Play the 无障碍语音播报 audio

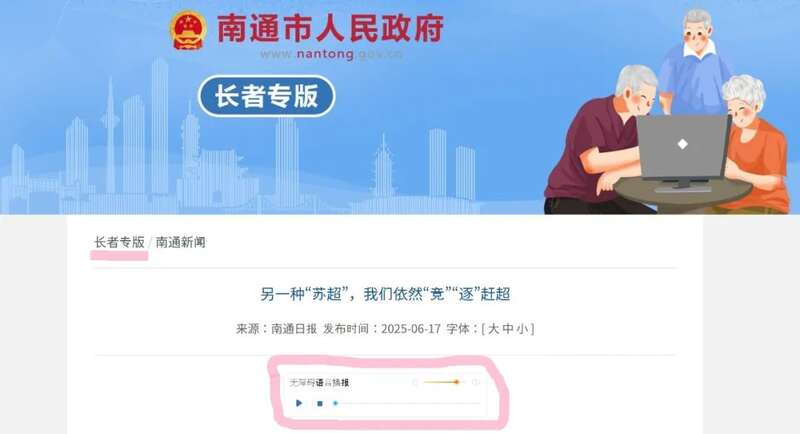[x=299, y=403]
